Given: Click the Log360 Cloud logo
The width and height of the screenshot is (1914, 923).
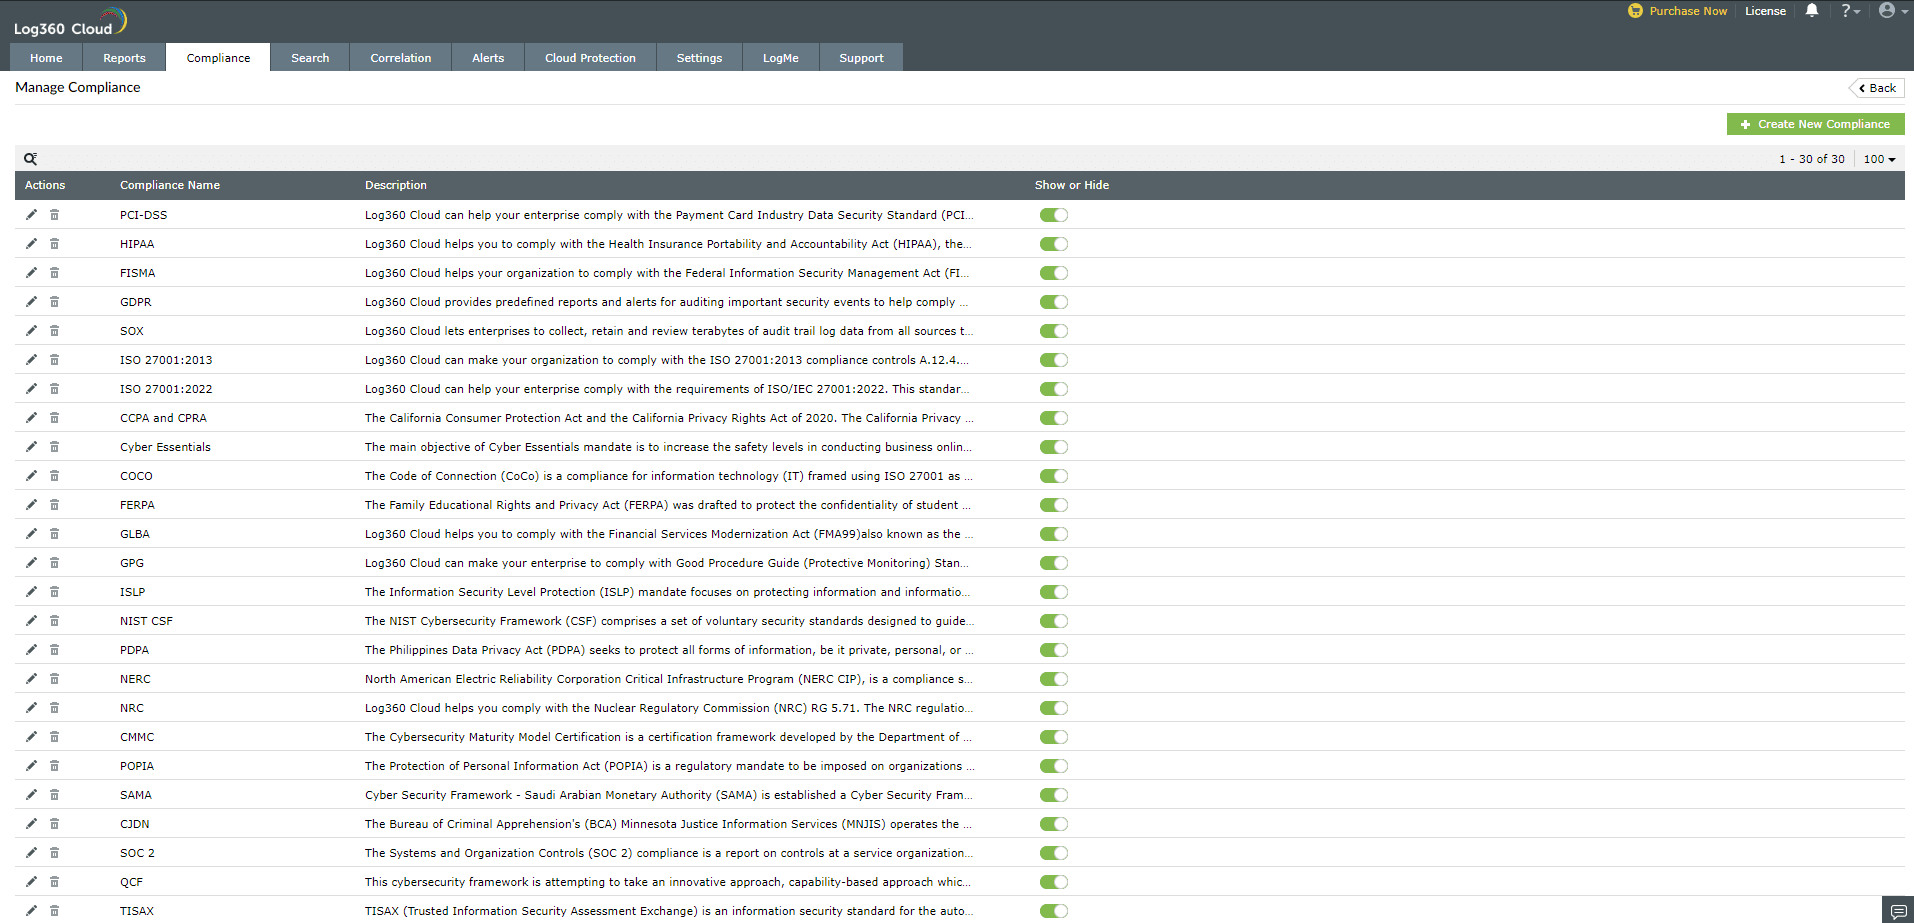Looking at the screenshot, I should [70, 22].
